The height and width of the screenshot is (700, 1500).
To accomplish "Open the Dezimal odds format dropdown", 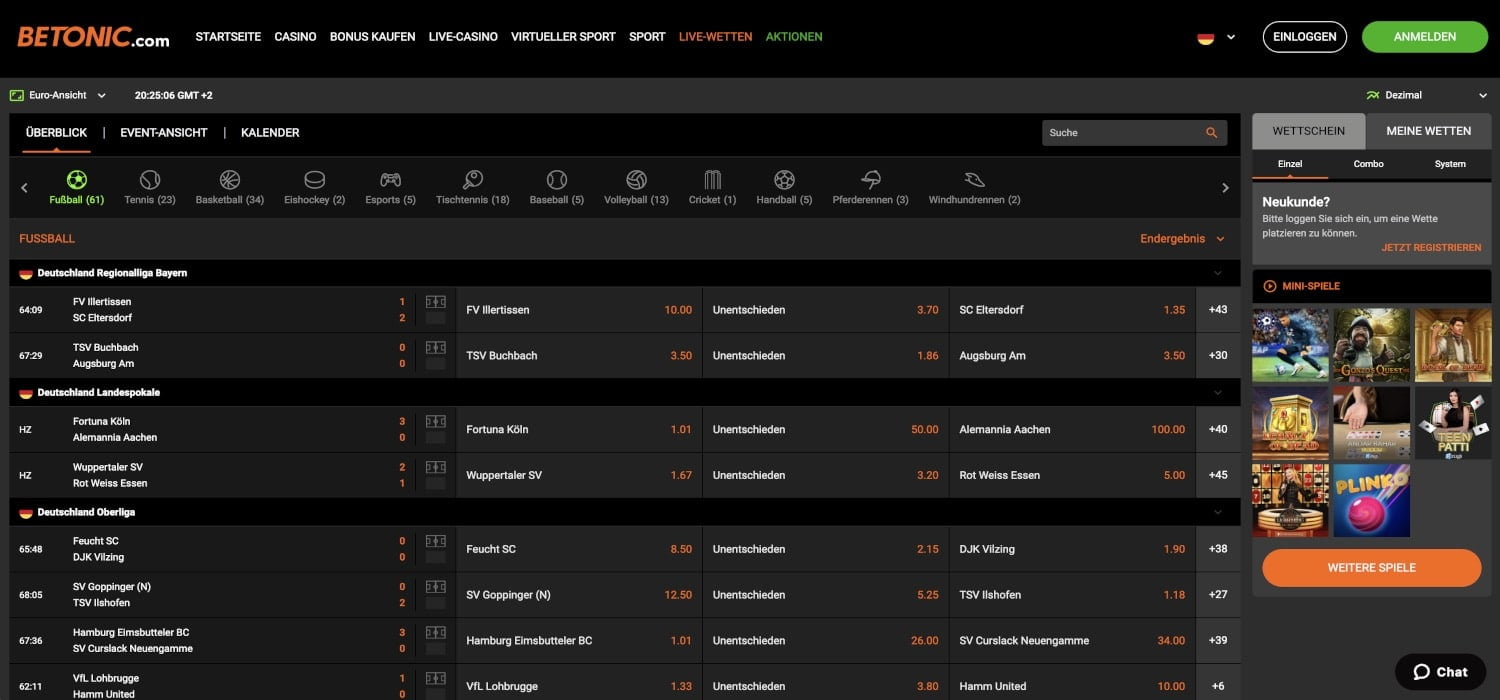I will click(1427, 95).
